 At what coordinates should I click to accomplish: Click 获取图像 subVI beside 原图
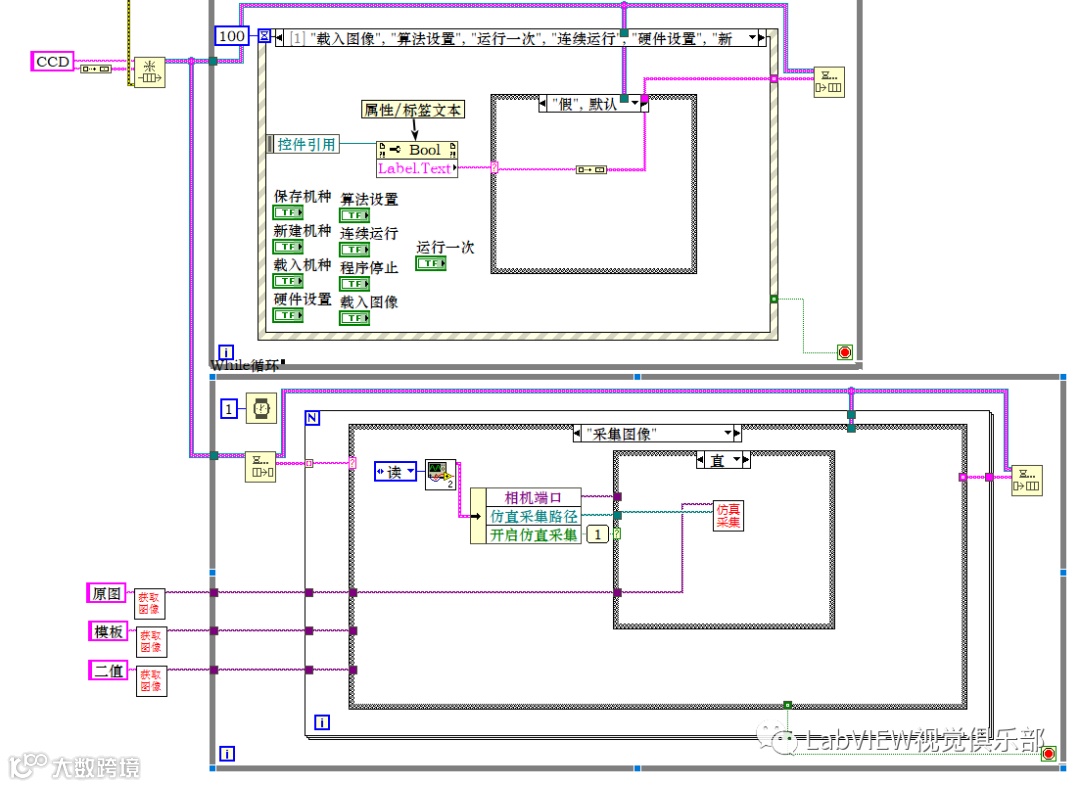pyautogui.click(x=149, y=604)
